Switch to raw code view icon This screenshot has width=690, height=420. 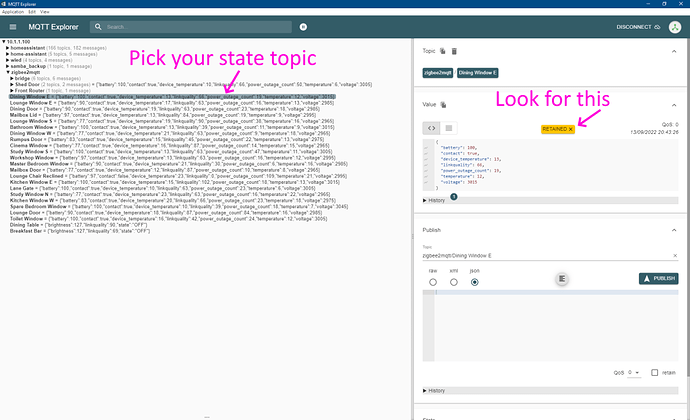pos(431,128)
